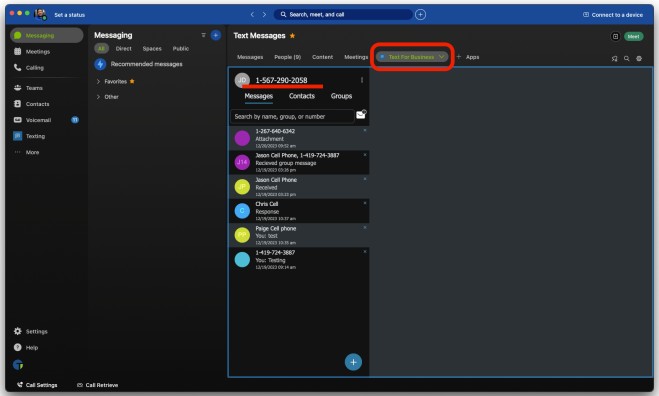Open the Messaging section in sidebar
Viewport: 659px width, 396px height.
pyautogui.click(x=46, y=35)
